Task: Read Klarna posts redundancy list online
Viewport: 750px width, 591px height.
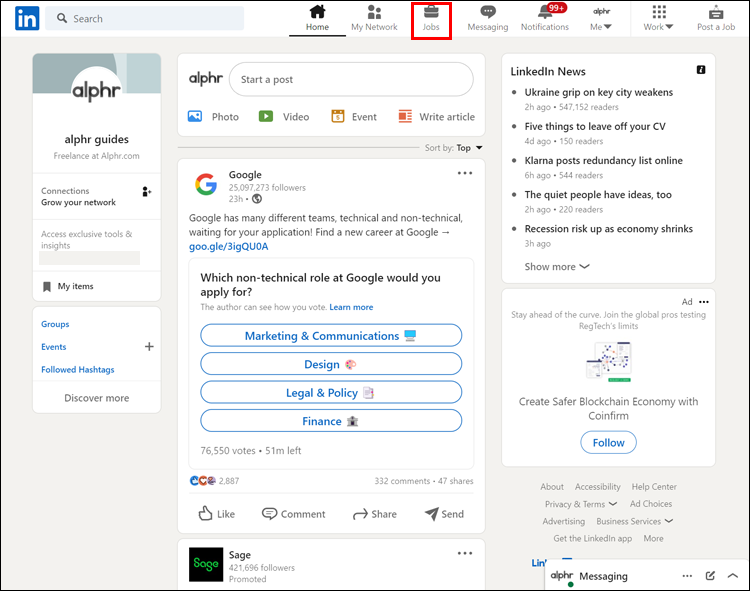Action: coord(603,161)
